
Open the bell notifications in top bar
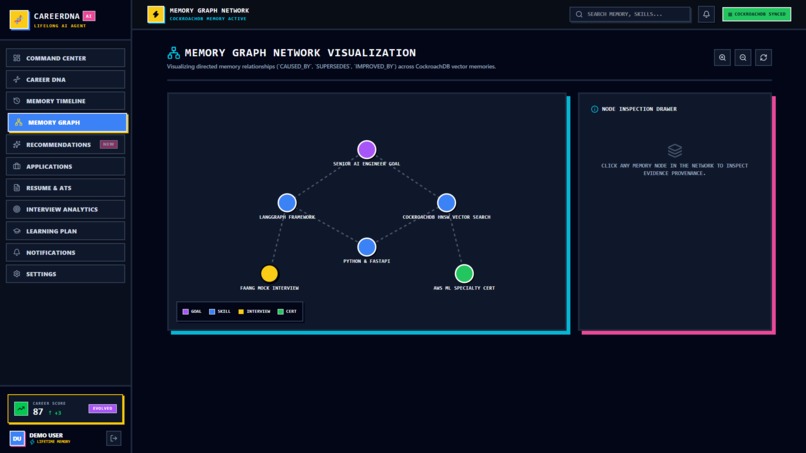pyautogui.click(x=706, y=14)
